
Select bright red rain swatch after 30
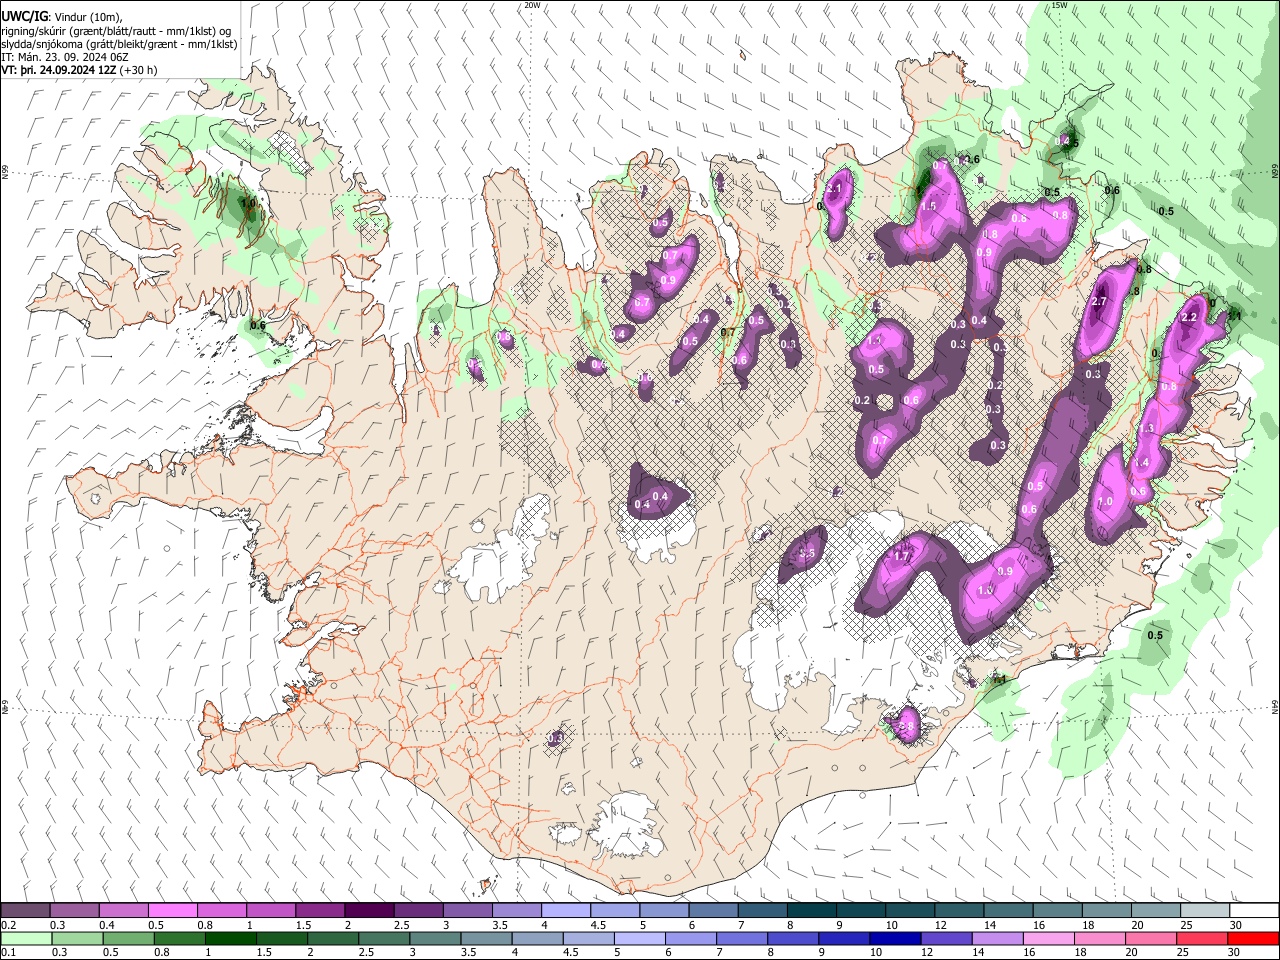pyautogui.click(x=1253, y=939)
